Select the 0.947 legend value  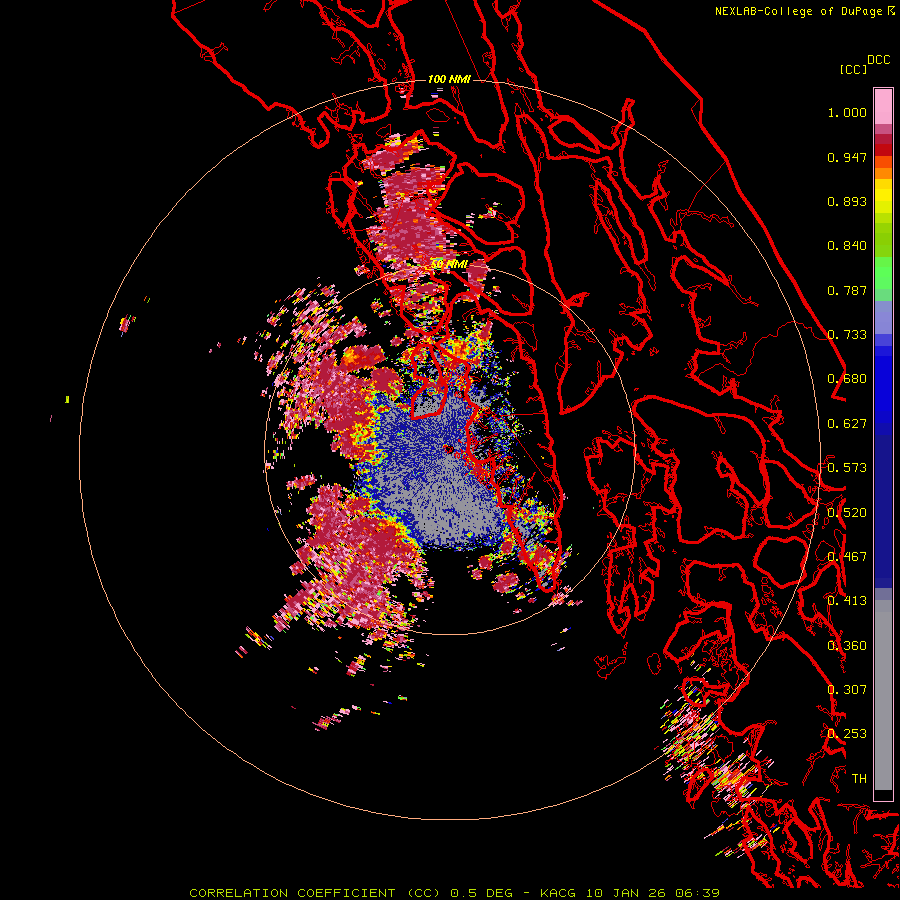point(847,157)
